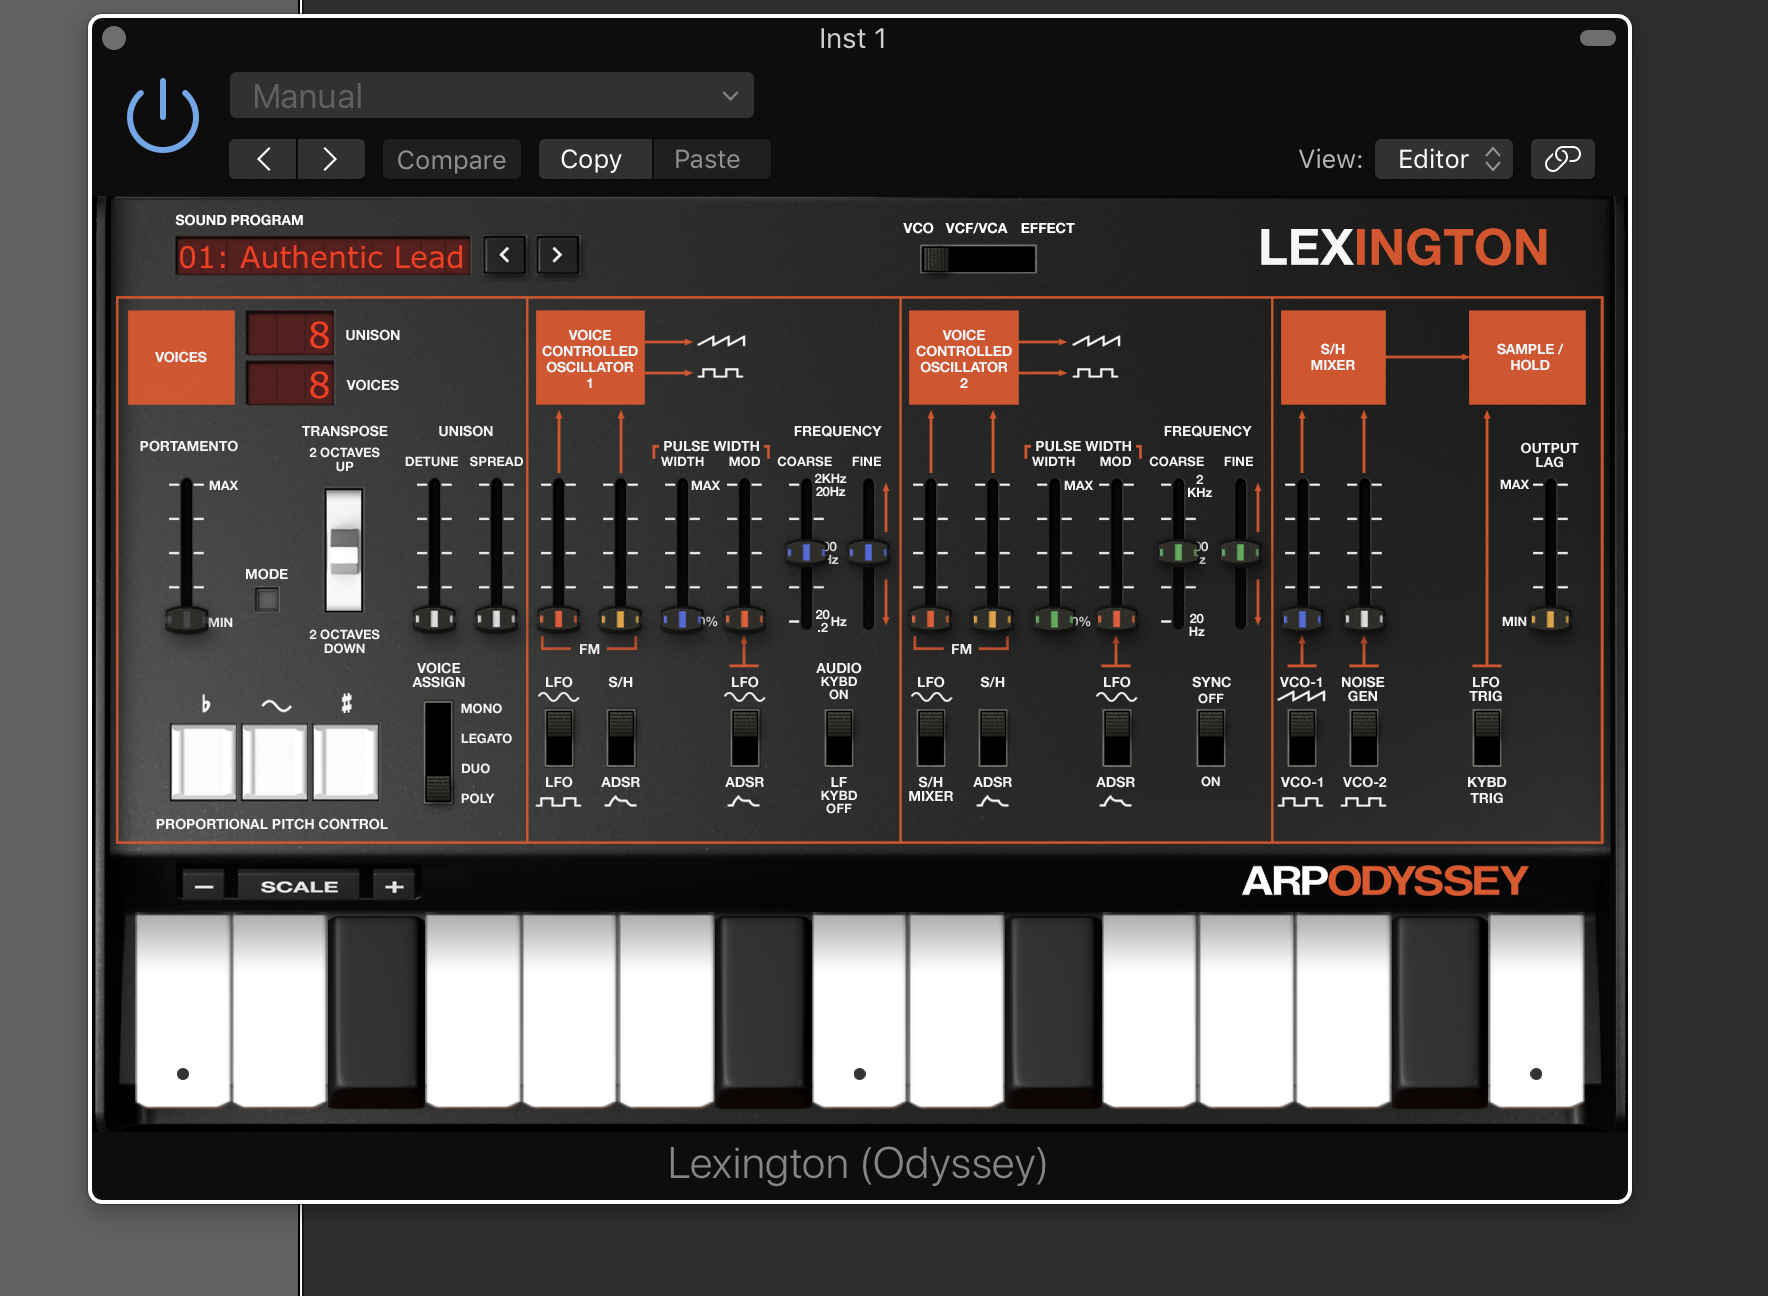
Task: Toggle Noise Gen / VCO-2 mixer switch
Action: point(1364,738)
